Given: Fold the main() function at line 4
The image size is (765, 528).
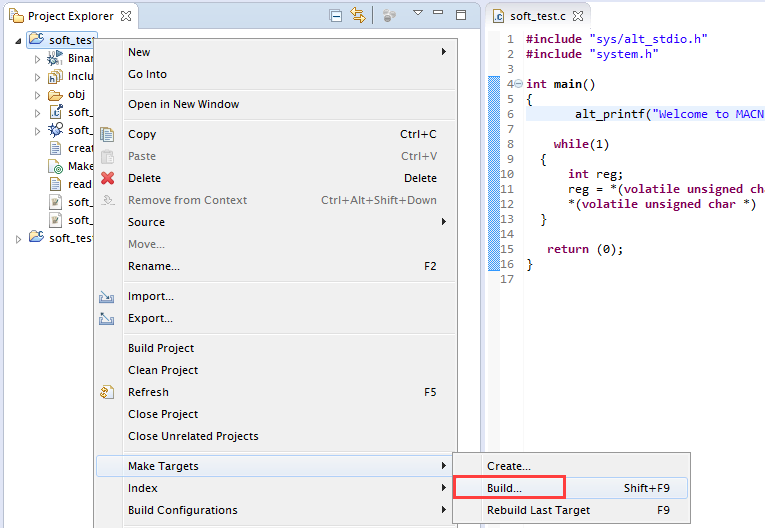Looking at the screenshot, I should point(519,84).
